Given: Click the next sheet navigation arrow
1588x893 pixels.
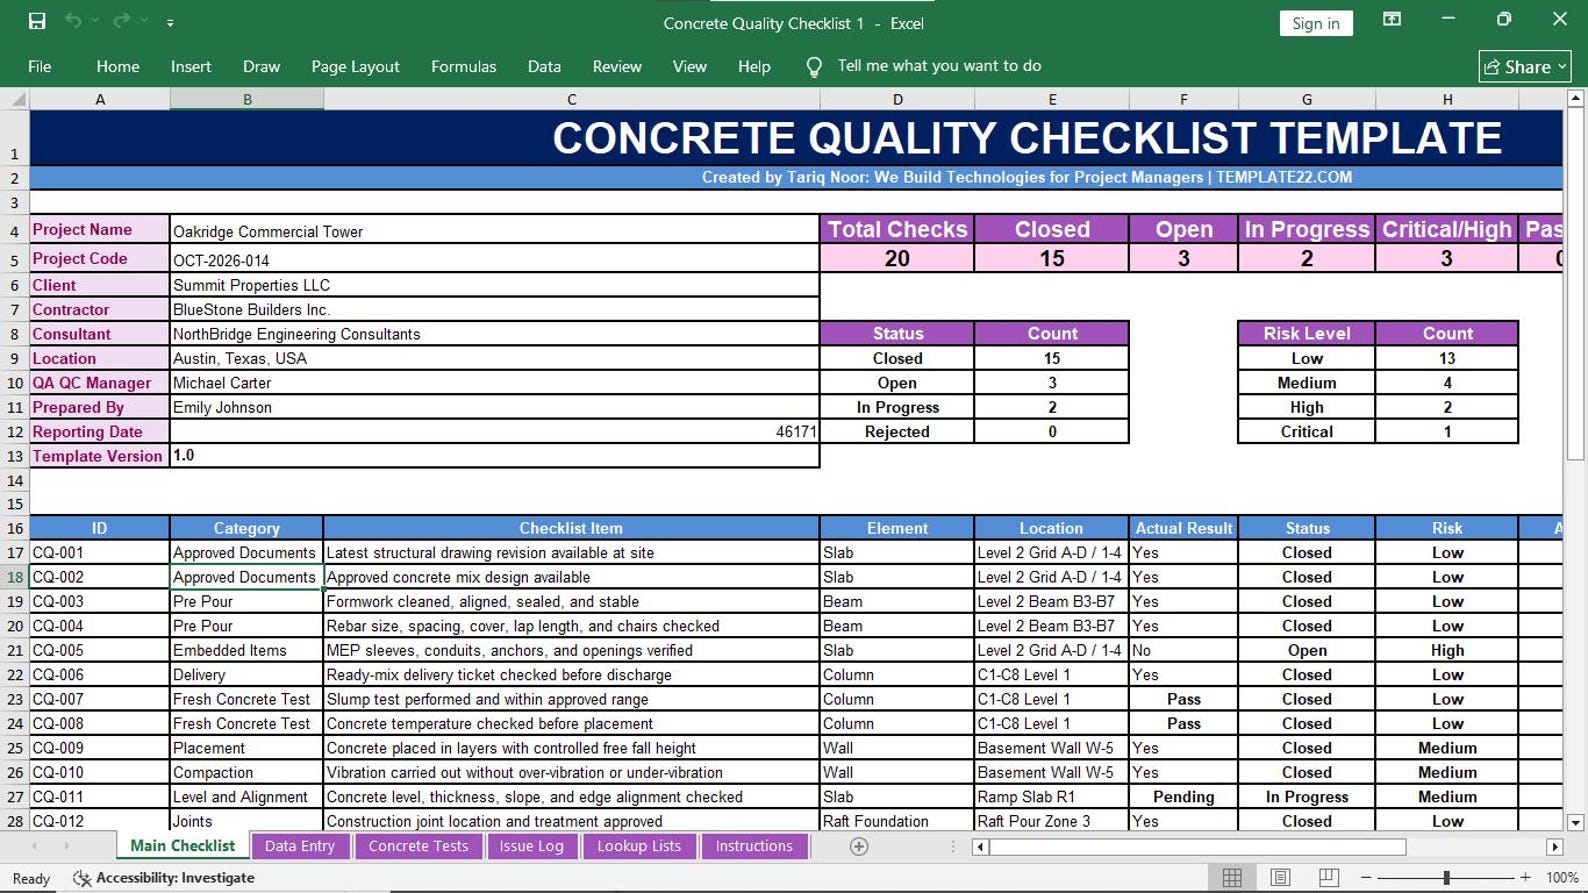Looking at the screenshot, I should [67, 846].
